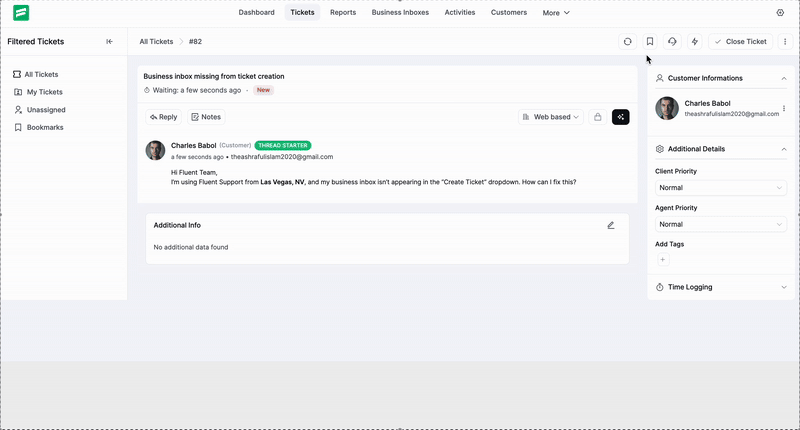Click the settings gear icon
This screenshot has width=800, height=430.
780,13
